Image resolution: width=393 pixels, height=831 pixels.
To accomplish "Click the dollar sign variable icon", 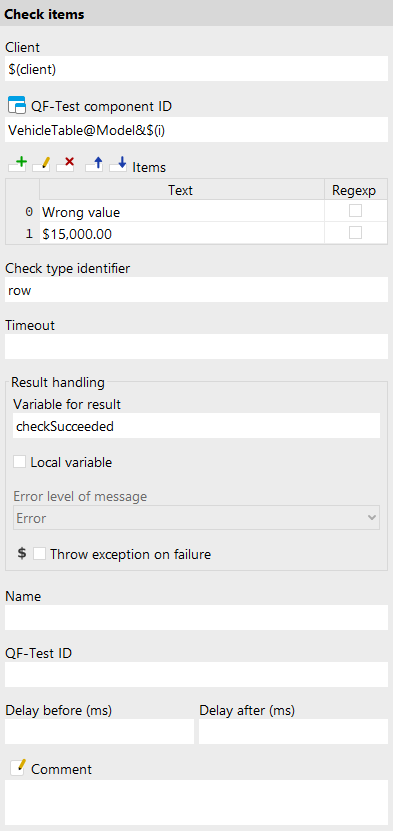I will coord(22,554).
